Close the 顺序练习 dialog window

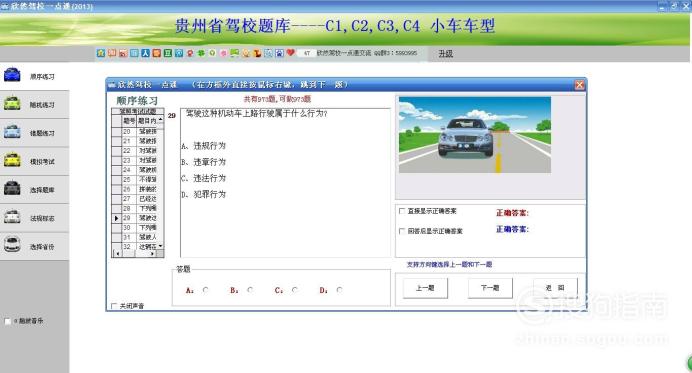[579, 85]
